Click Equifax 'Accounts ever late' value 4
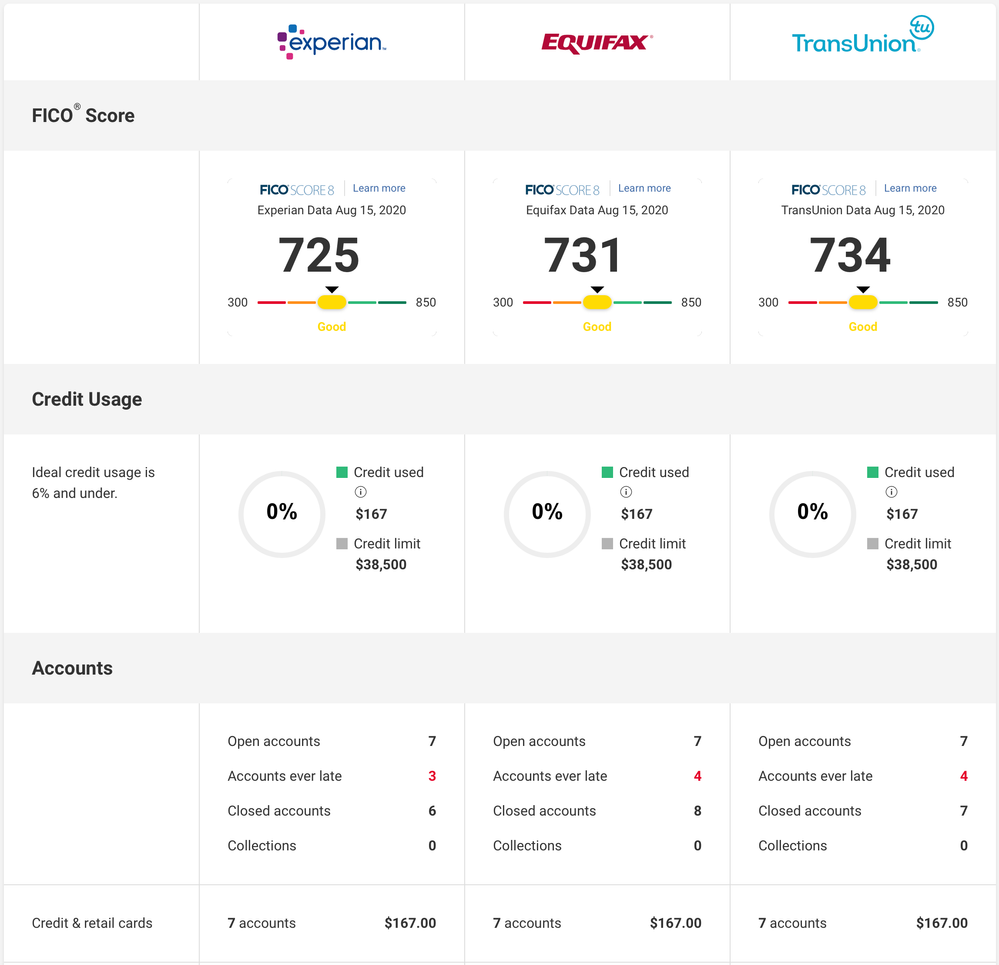999x965 pixels. 698,776
